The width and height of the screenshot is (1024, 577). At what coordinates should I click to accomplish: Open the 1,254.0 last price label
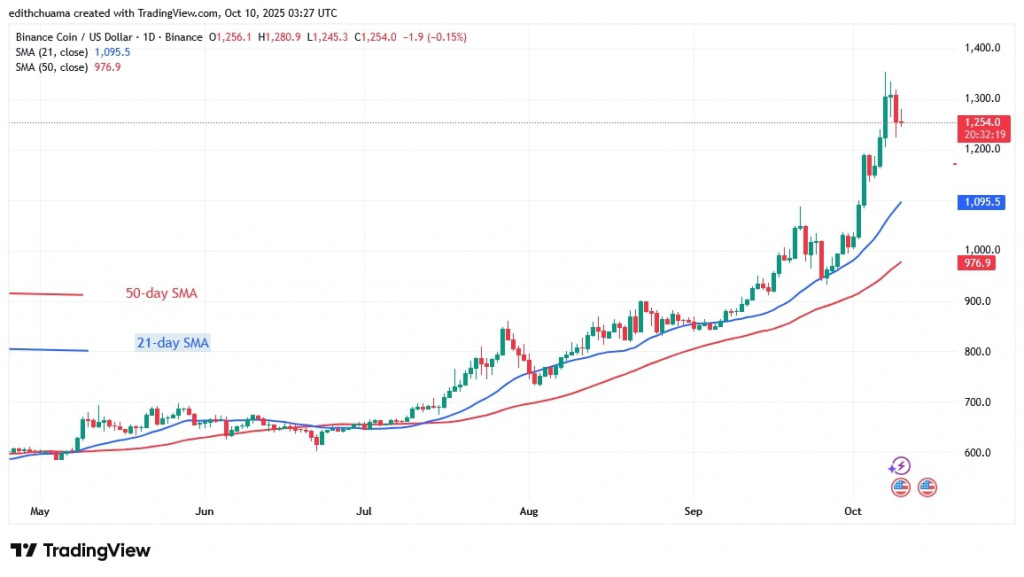click(984, 123)
